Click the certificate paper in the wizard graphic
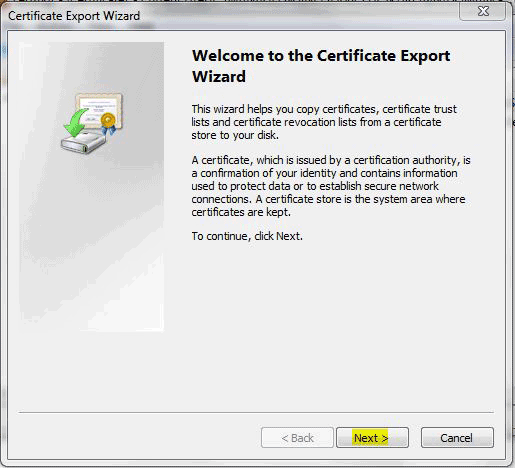This screenshot has width=515, height=468. [x=99, y=109]
